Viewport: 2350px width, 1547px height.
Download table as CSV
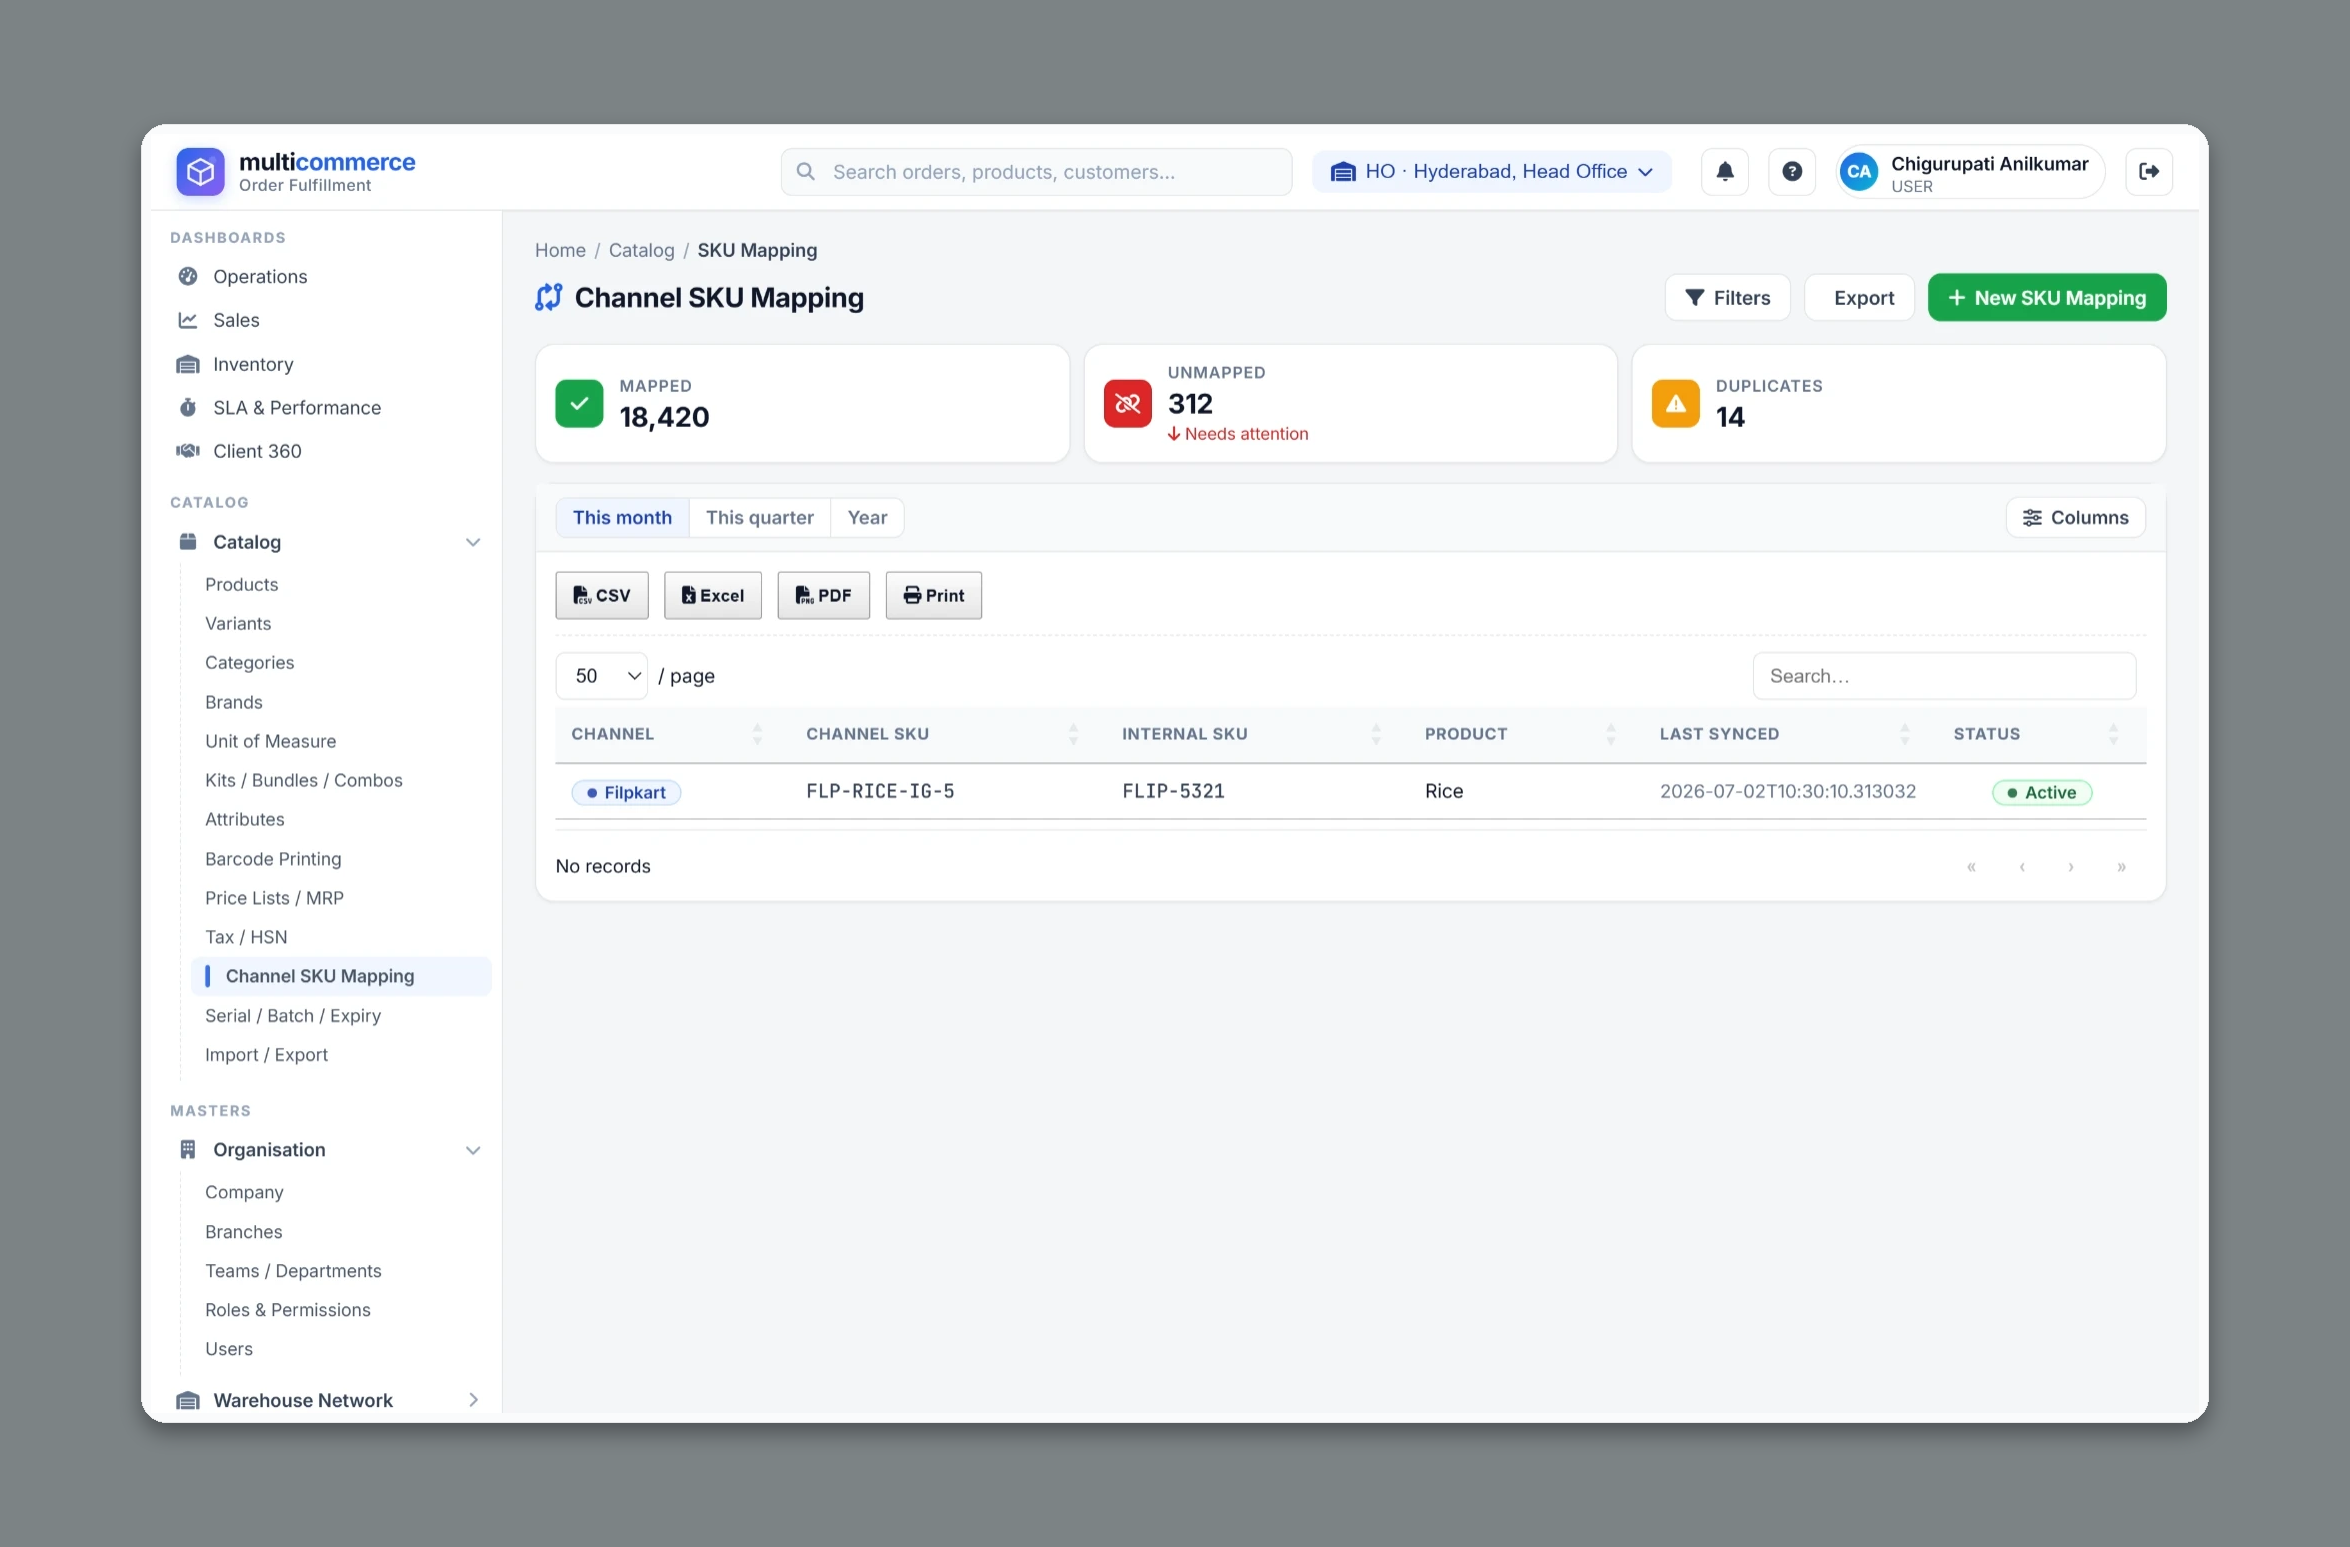(x=601, y=595)
